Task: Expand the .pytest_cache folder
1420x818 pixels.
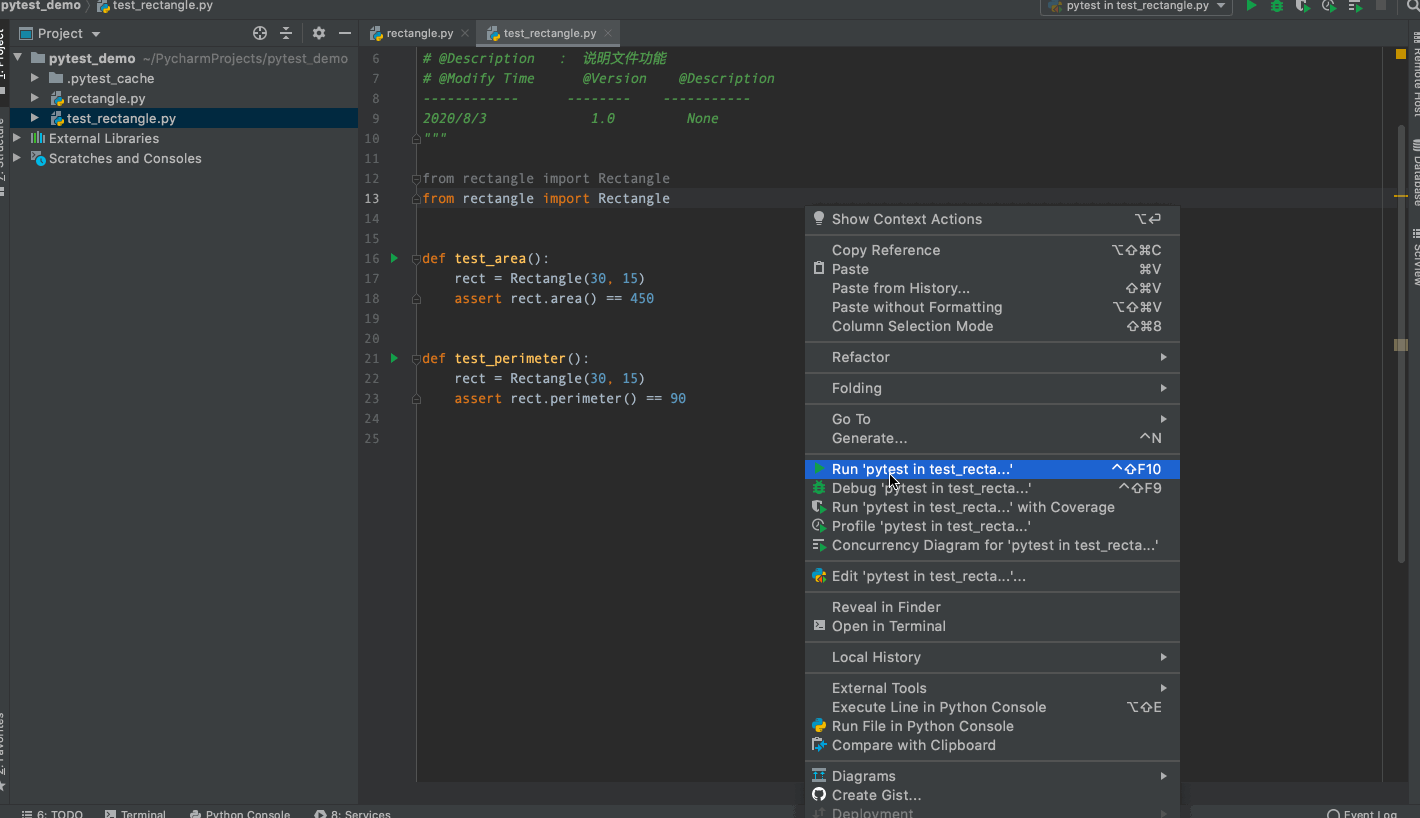Action: click(x=35, y=78)
